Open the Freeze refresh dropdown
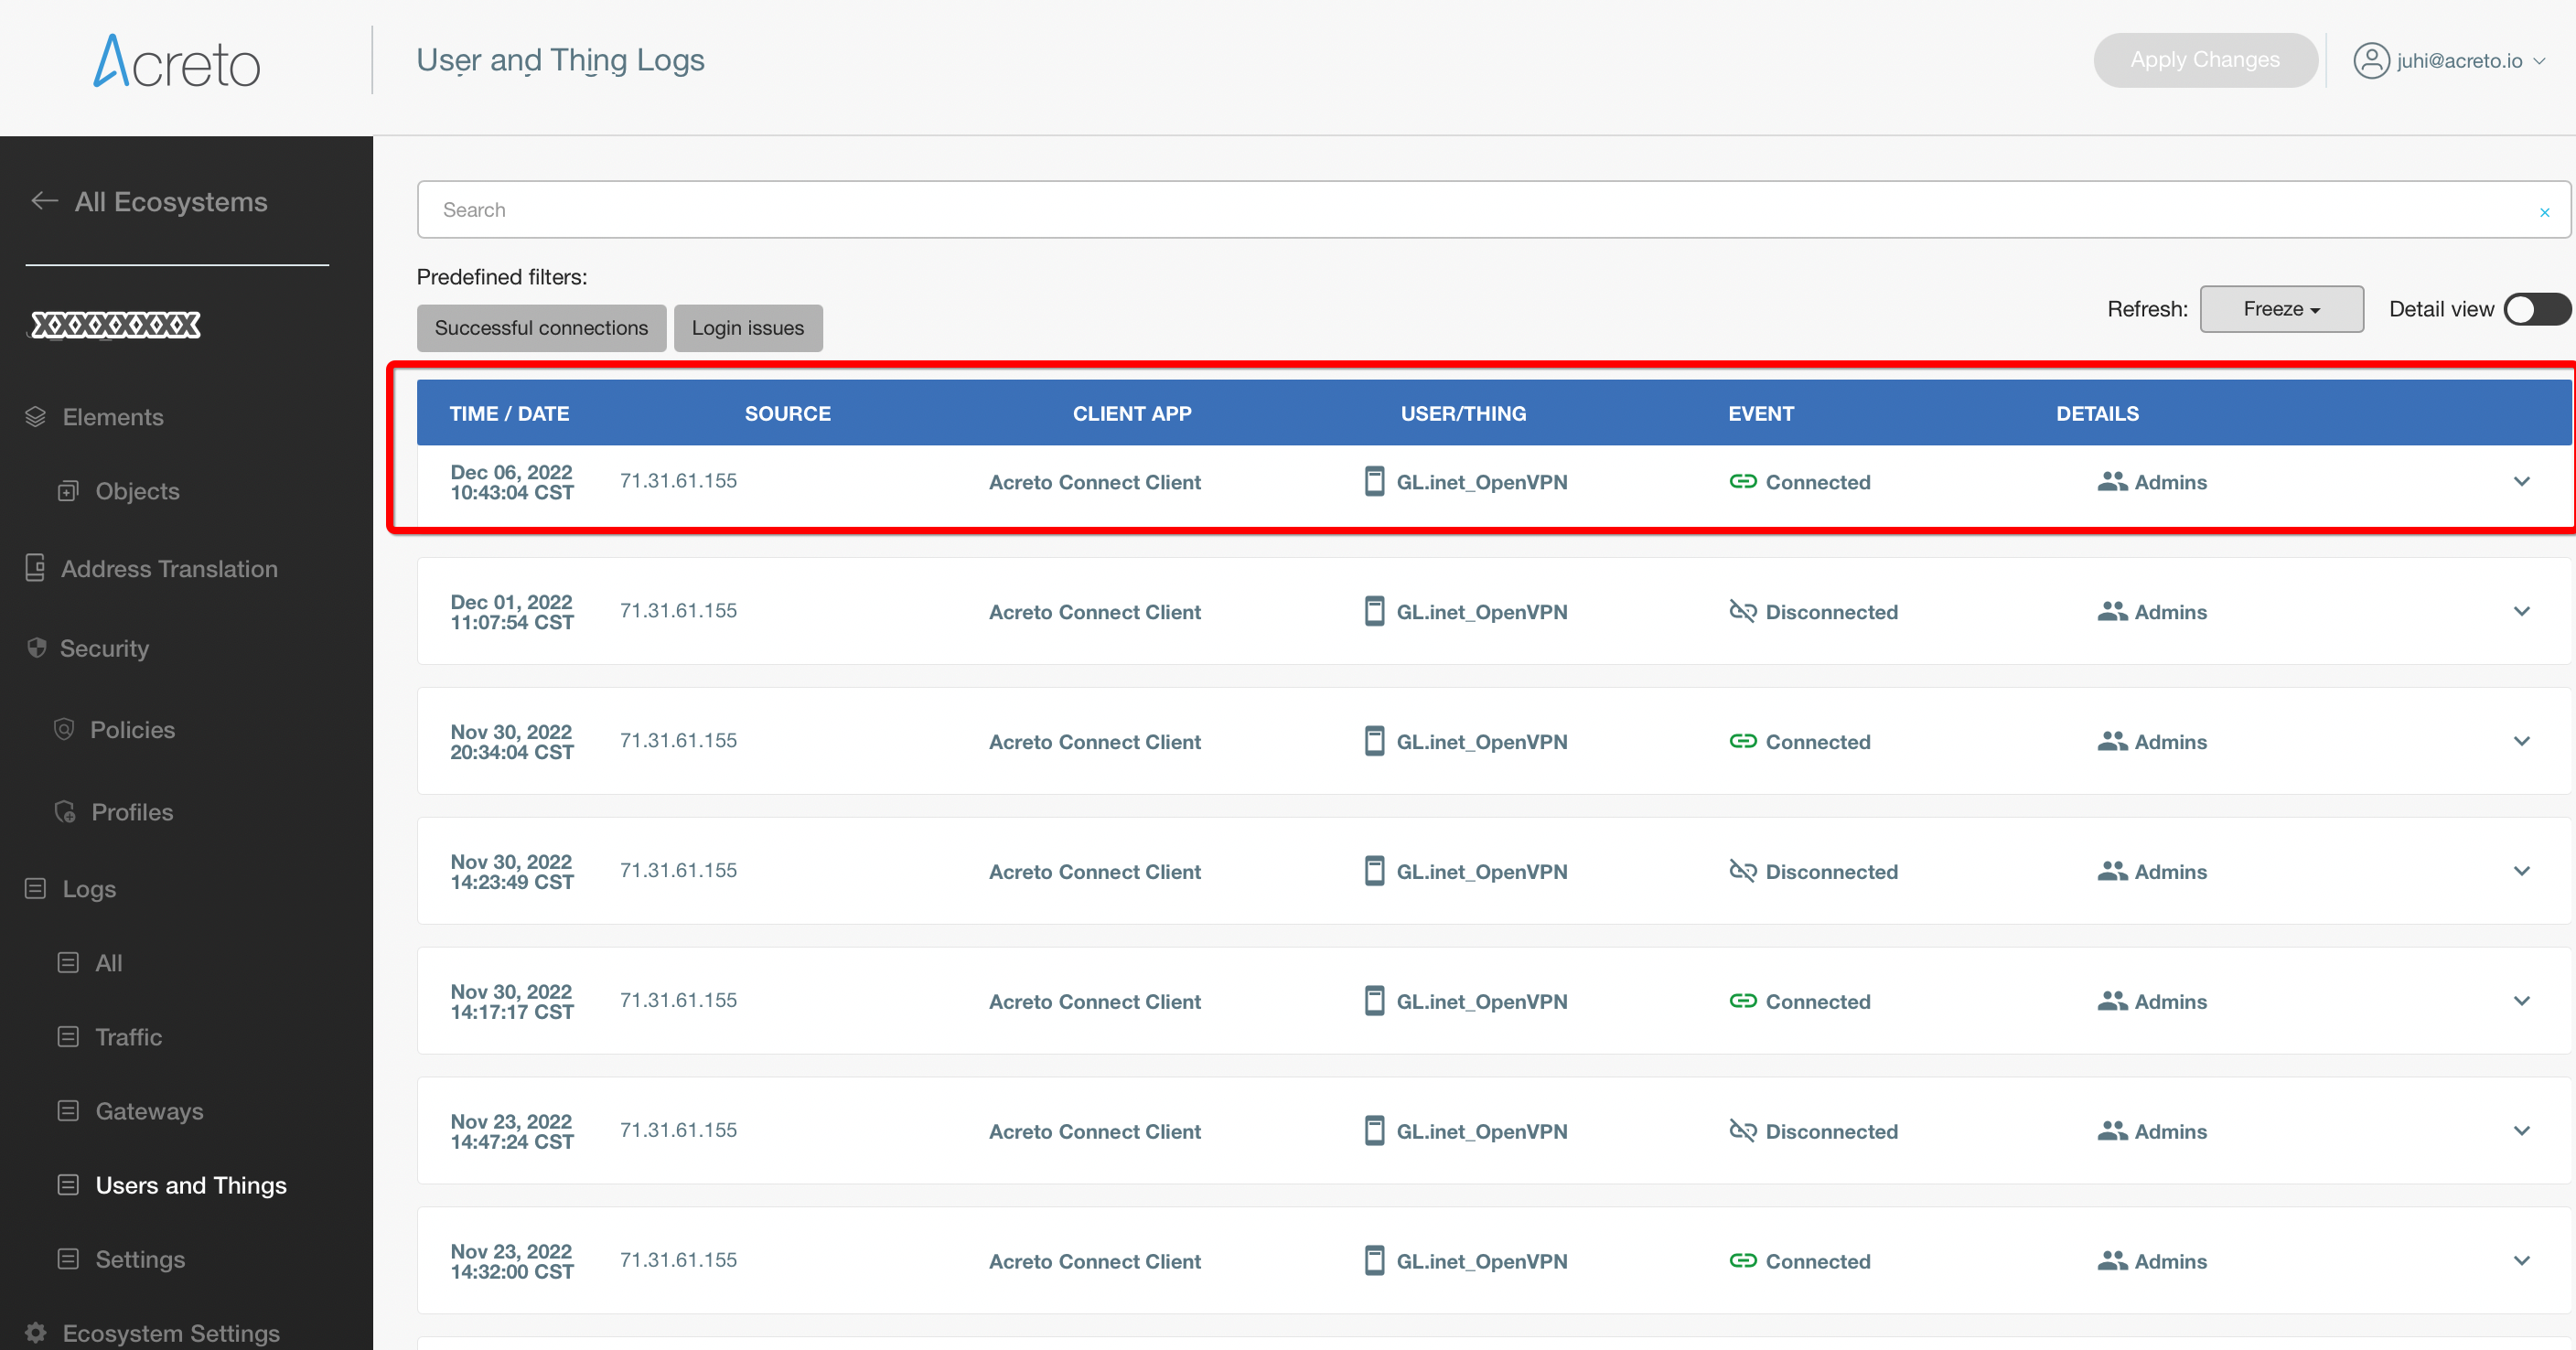This screenshot has height=1350, width=2576. click(2281, 309)
